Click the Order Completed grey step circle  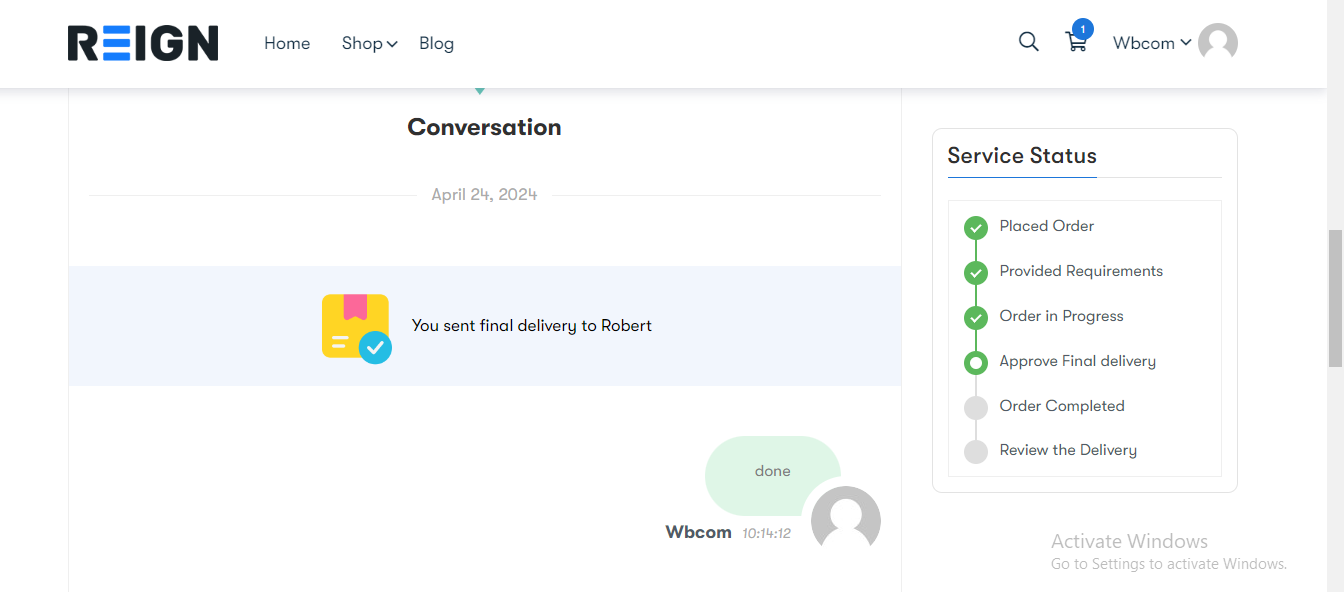(975, 407)
